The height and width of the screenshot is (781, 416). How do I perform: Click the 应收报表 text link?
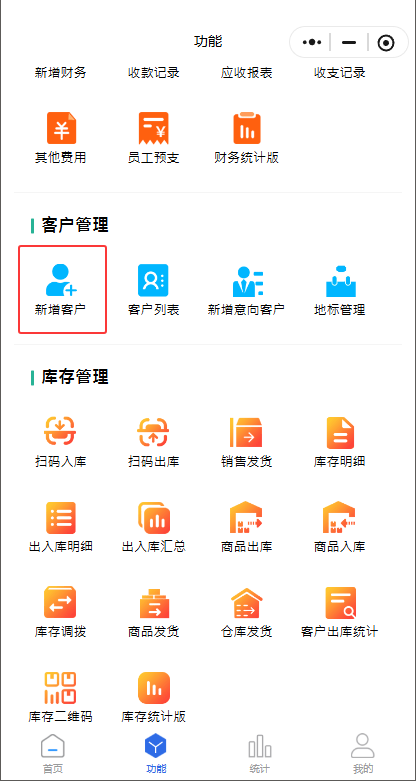point(247,73)
